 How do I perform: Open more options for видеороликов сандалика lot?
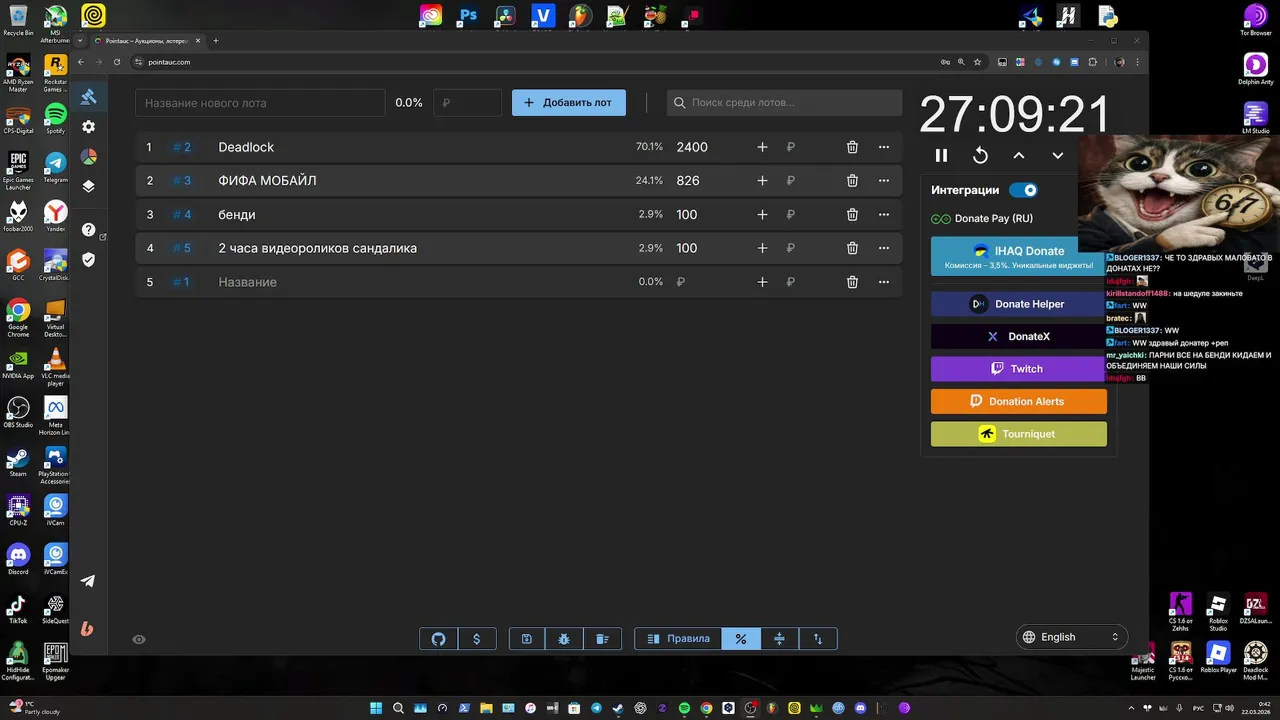coord(884,248)
